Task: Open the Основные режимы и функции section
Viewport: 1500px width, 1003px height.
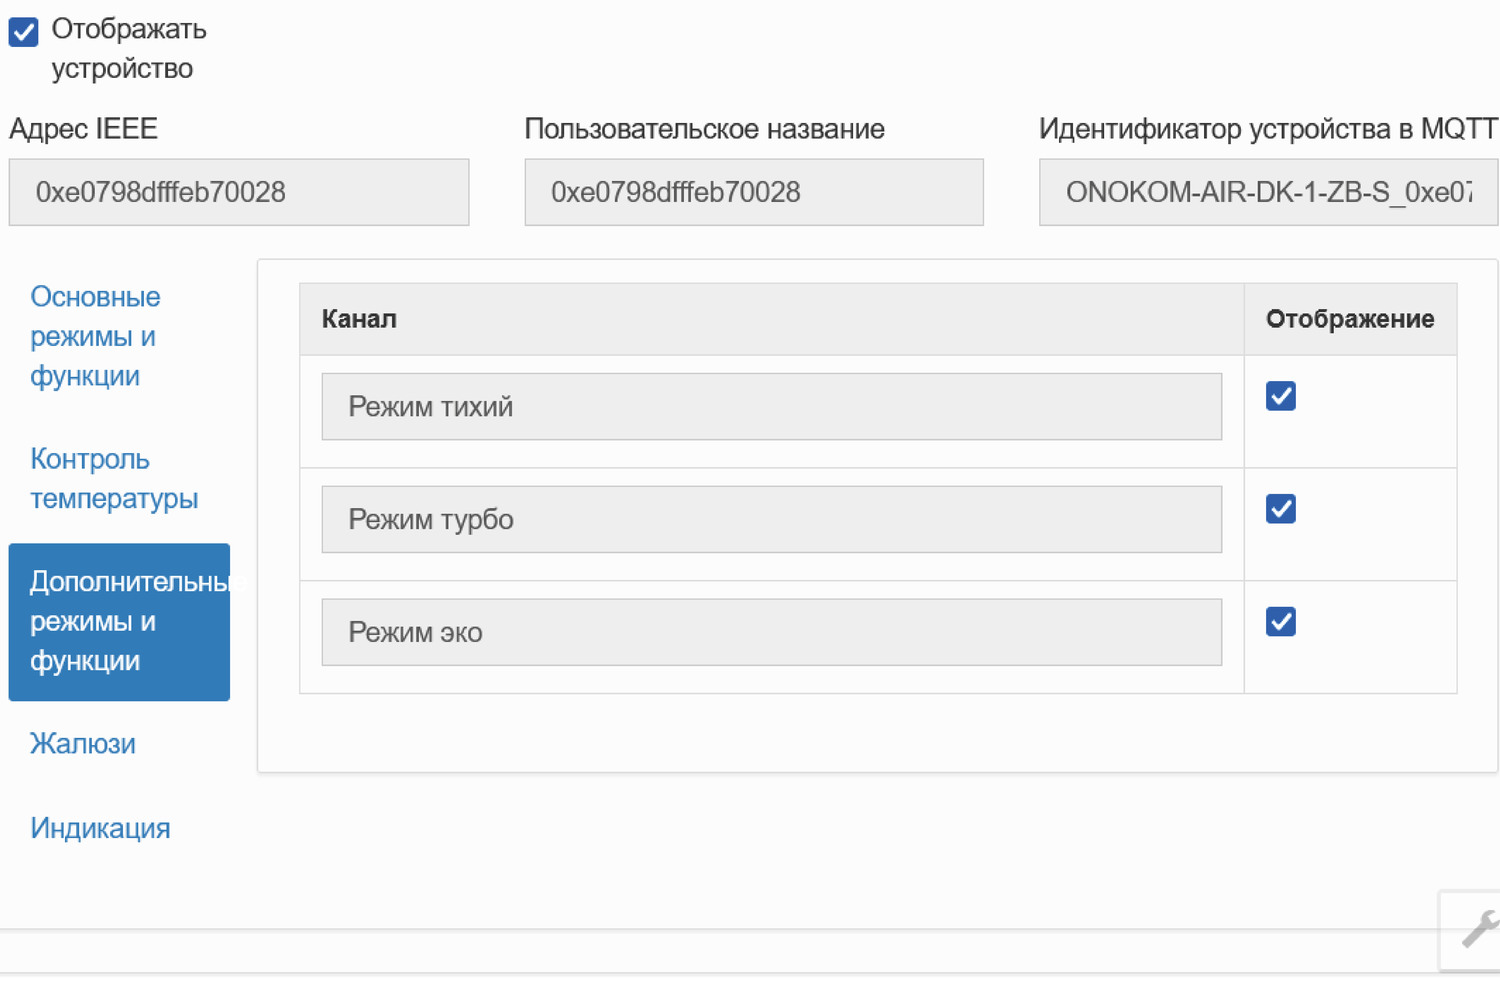Action: click(95, 336)
